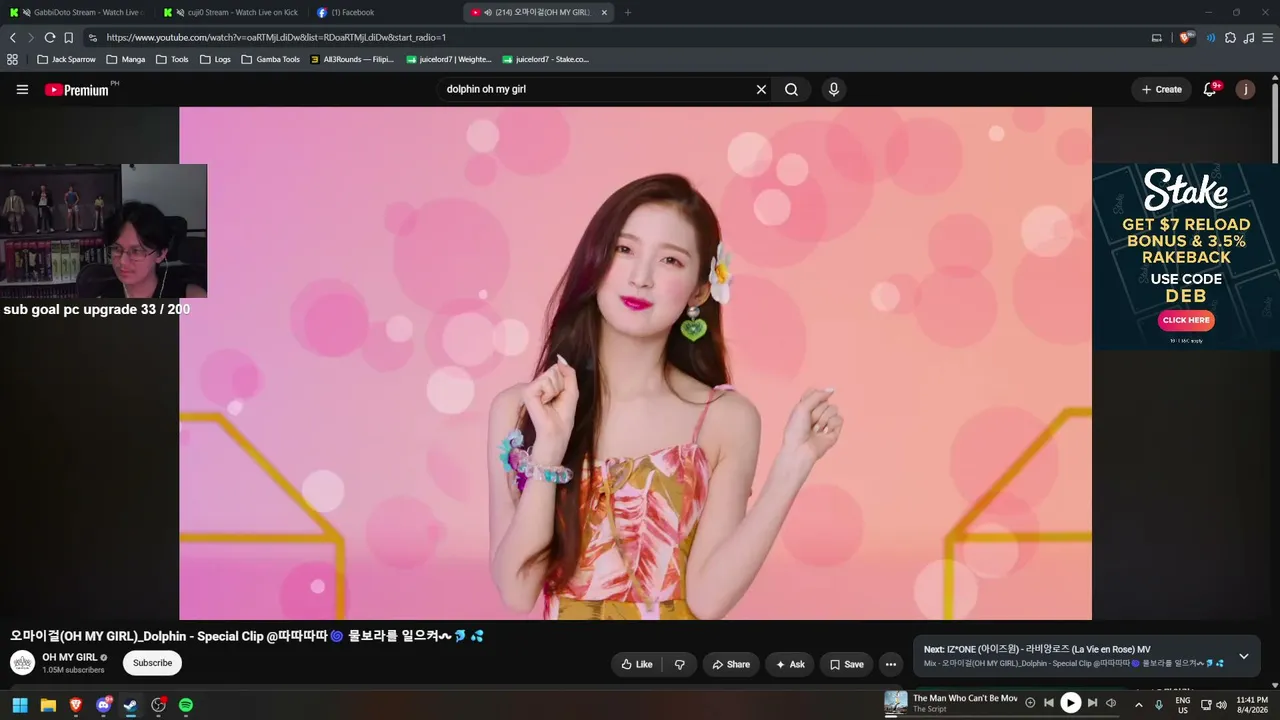Open the browser extensions puzzle icon
This screenshot has height=720, width=1280.
coord(1231,38)
